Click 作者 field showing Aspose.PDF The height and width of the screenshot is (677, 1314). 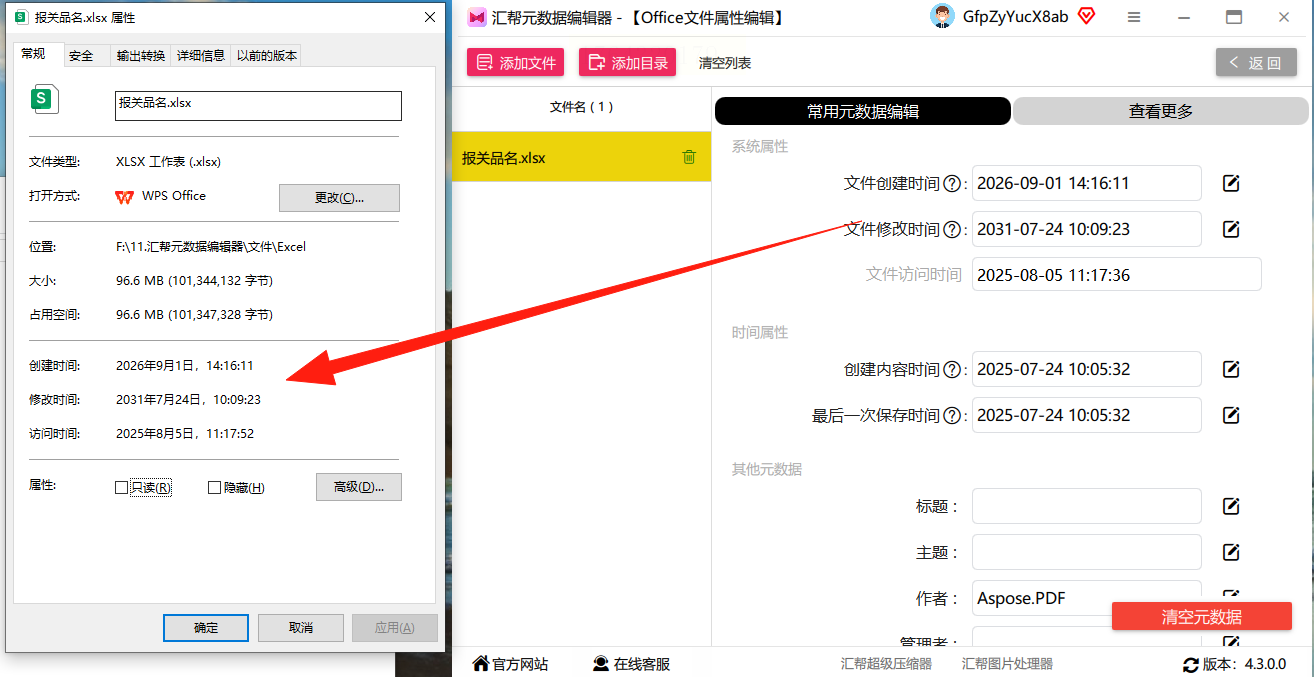(x=1087, y=598)
